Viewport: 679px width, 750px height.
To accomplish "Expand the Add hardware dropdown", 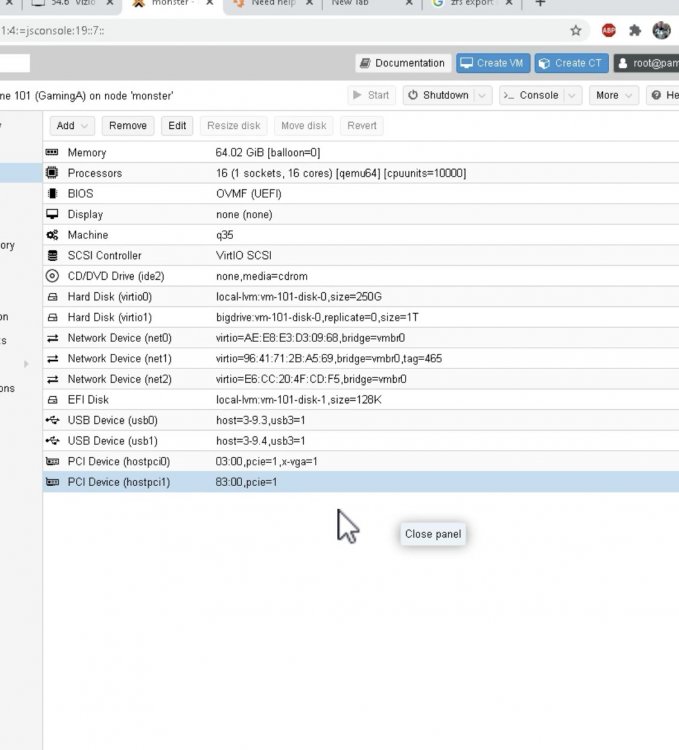I will click(x=72, y=125).
